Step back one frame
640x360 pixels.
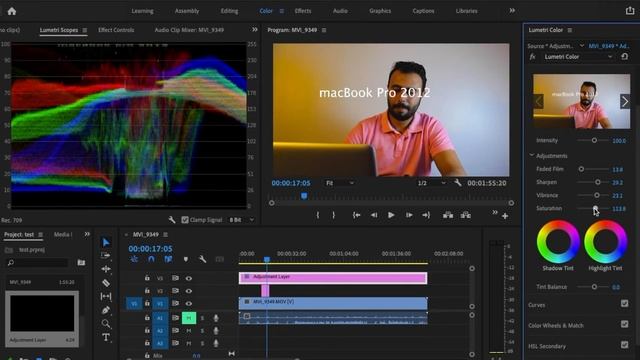click(373, 215)
